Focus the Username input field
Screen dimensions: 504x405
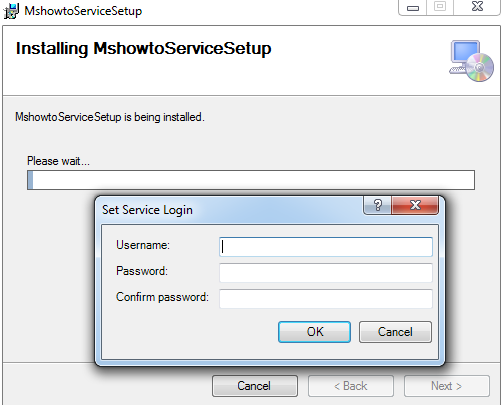point(326,247)
